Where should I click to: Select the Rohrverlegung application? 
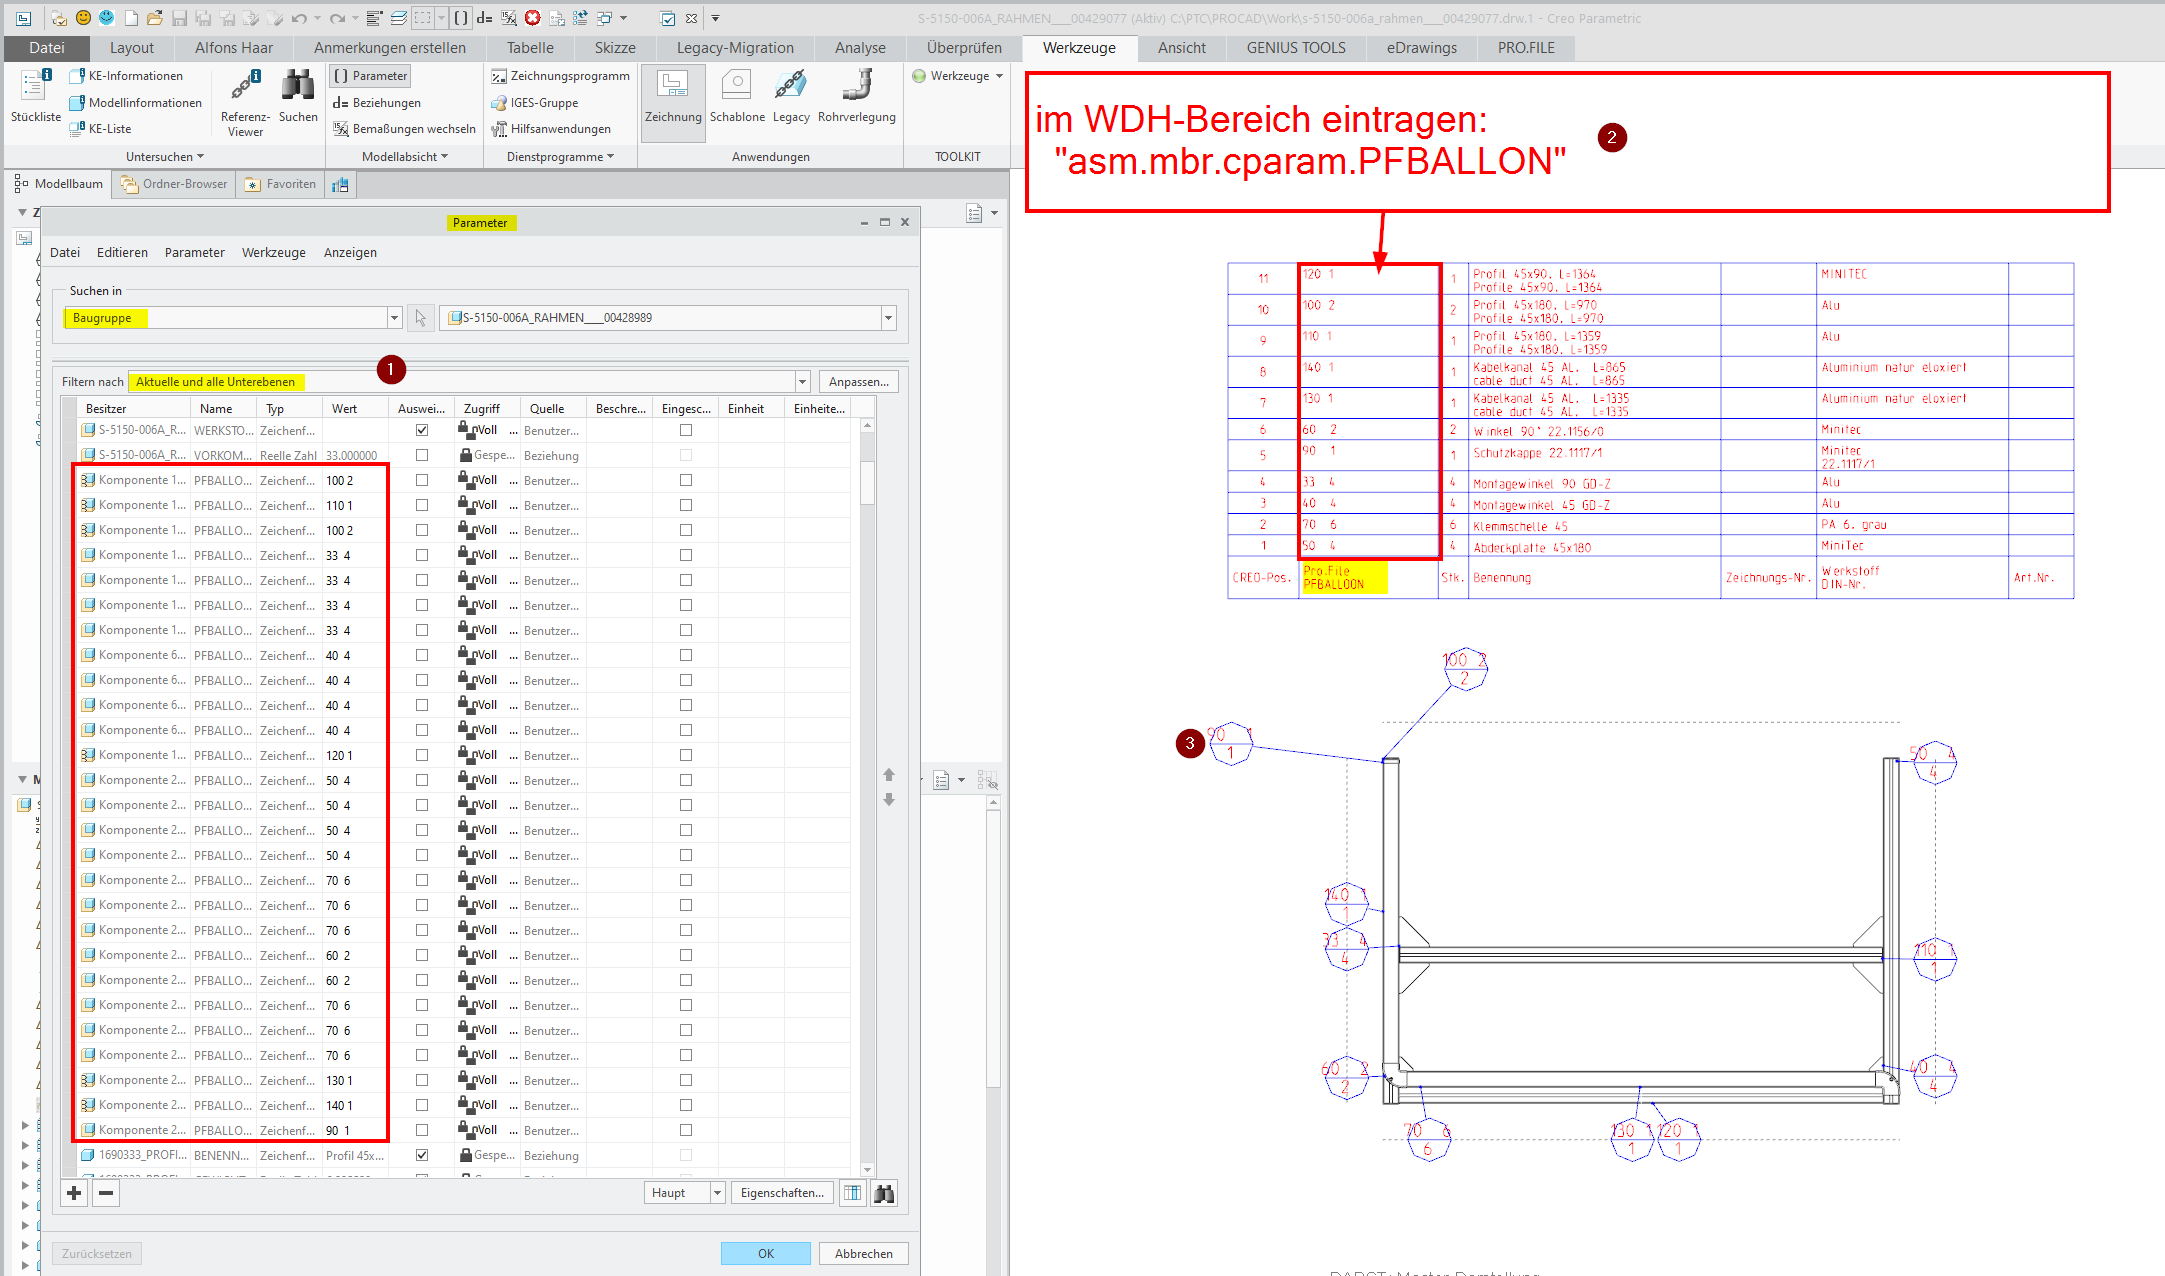click(x=857, y=97)
